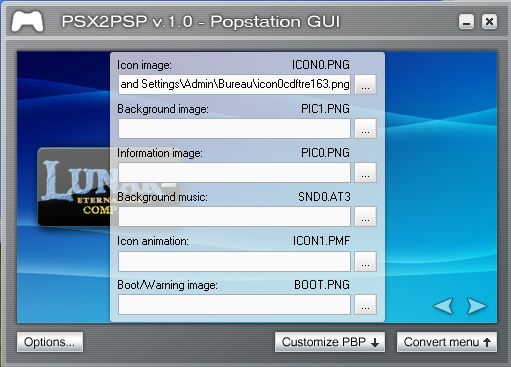The width and height of the screenshot is (511, 367).
Task: Click the PSX2PSP v.1.0 title text
Action: click(201, 22)
